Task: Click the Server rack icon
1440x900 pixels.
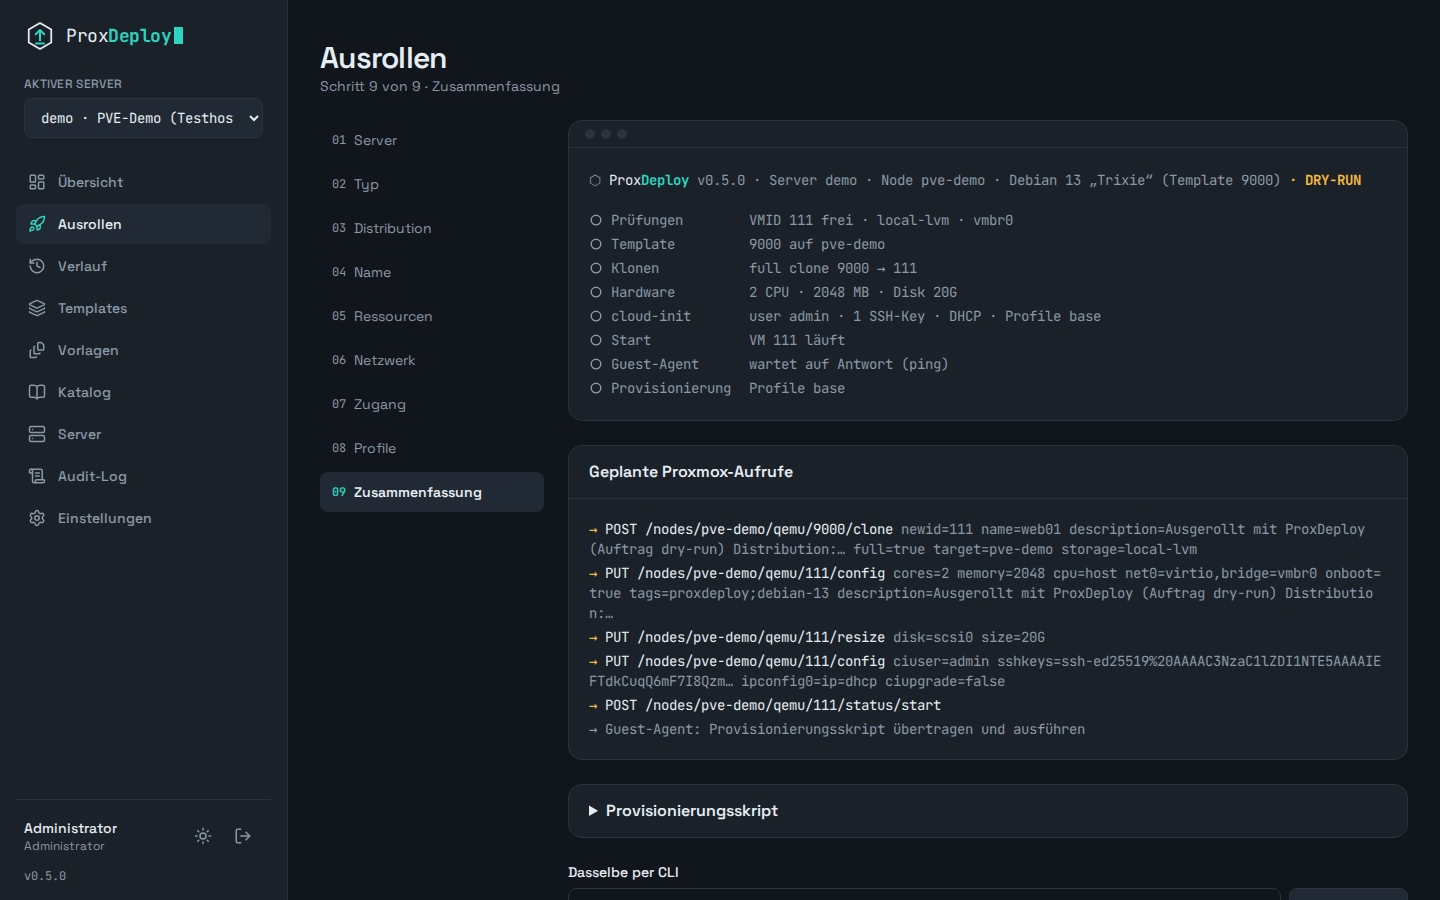Action: click(37, 434)
